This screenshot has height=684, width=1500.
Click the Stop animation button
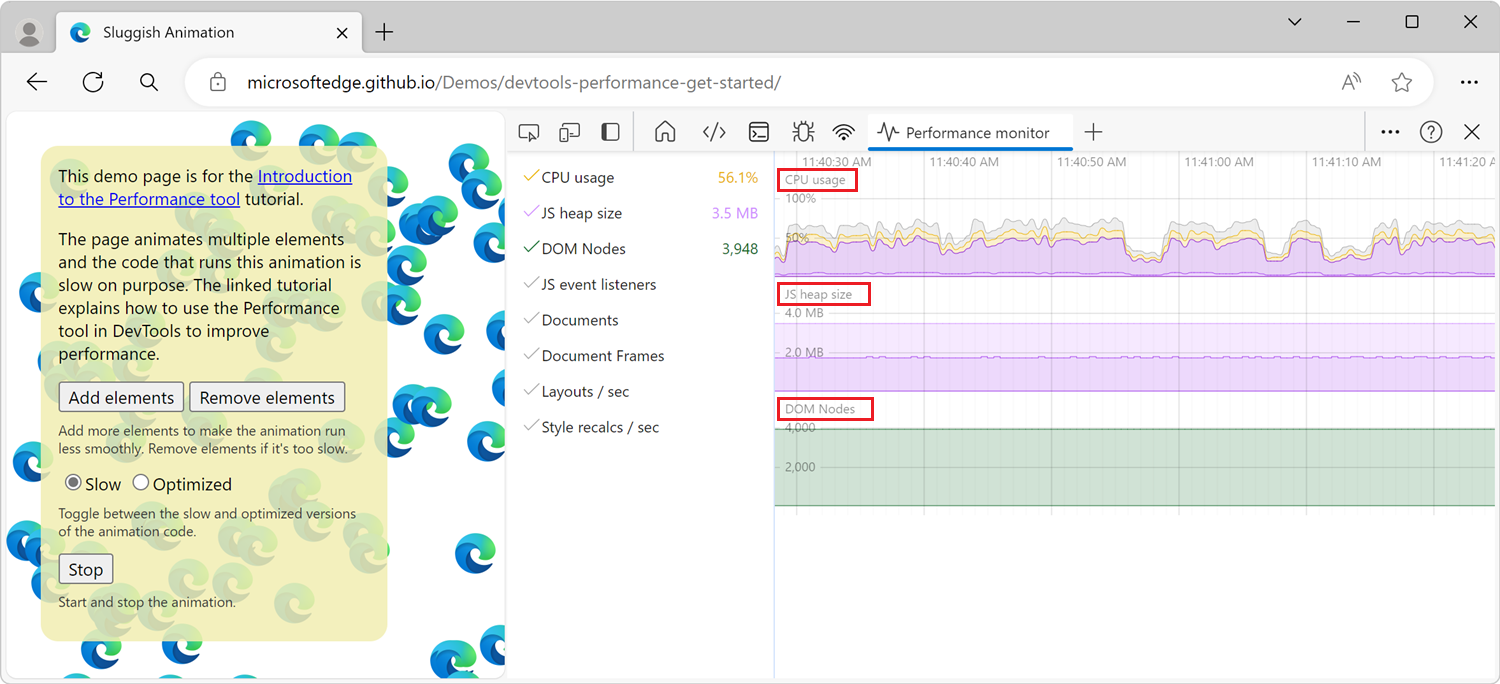click(85, 569)
